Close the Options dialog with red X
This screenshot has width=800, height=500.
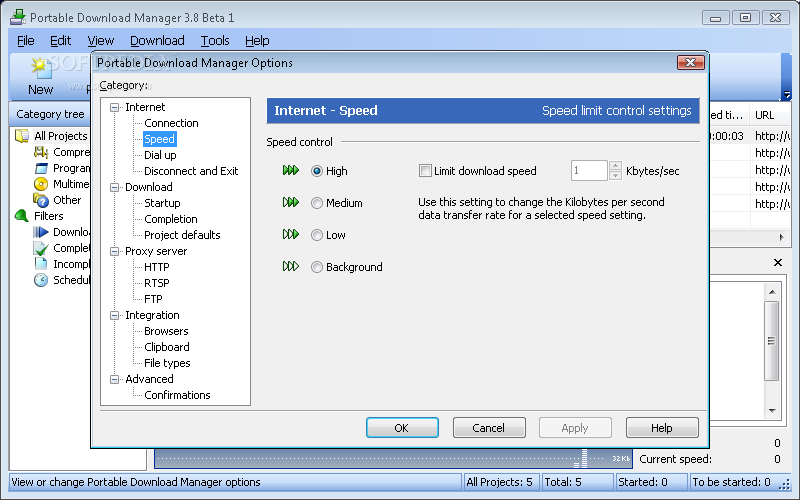pyautogui.click(x=690, y=62)
